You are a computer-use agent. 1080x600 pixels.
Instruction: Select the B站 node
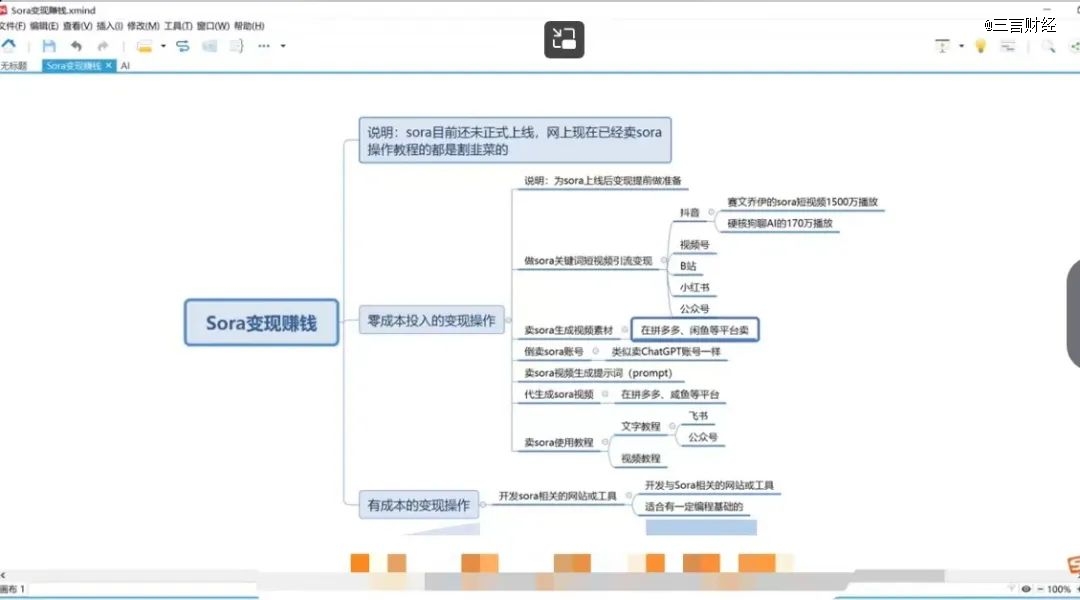pyautogui.click(x=688, y=266)
